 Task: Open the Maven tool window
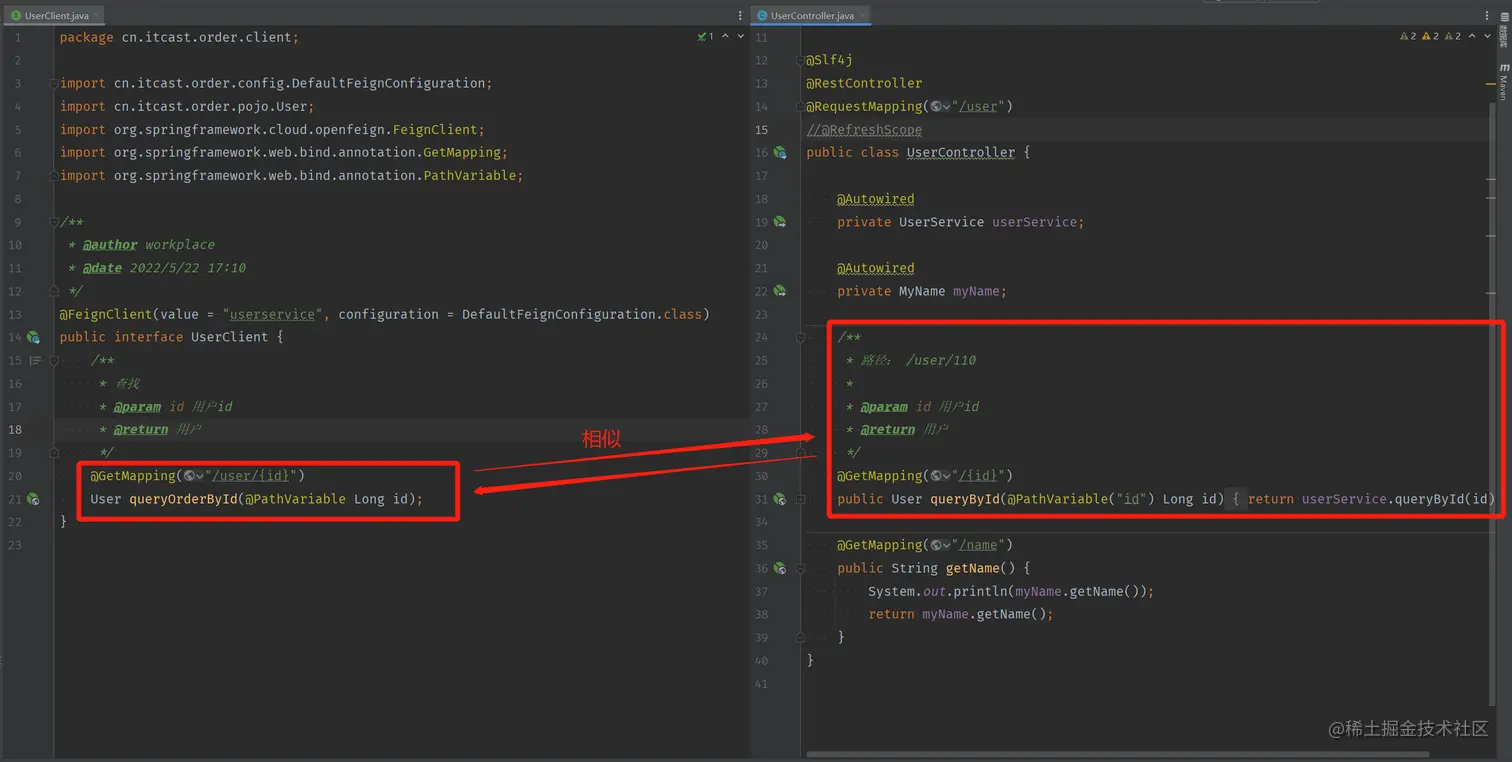[x=1503, y=81]
